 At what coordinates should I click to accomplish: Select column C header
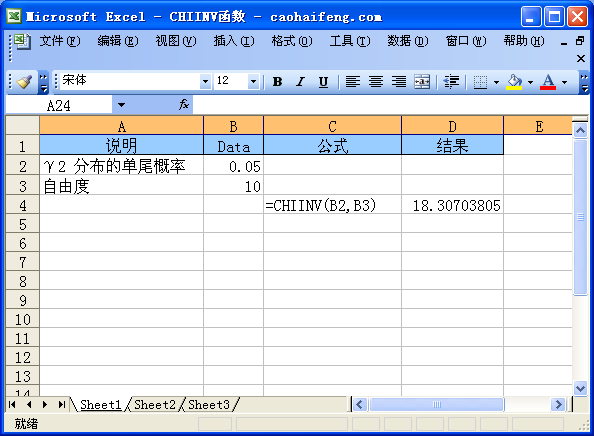[x=332, y=126]
